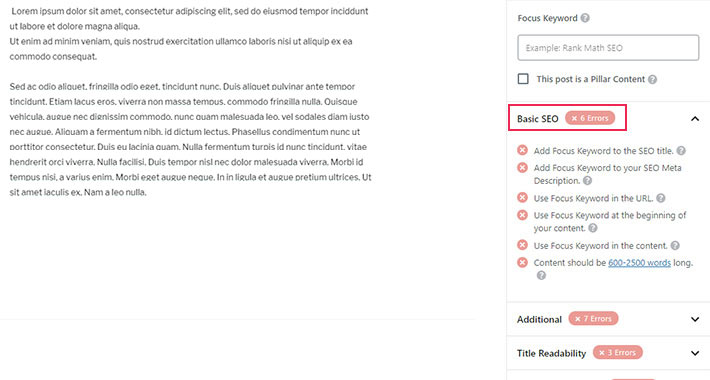
Task: Click red error icon for URL keyword check
Action: [x=523, y=197]
